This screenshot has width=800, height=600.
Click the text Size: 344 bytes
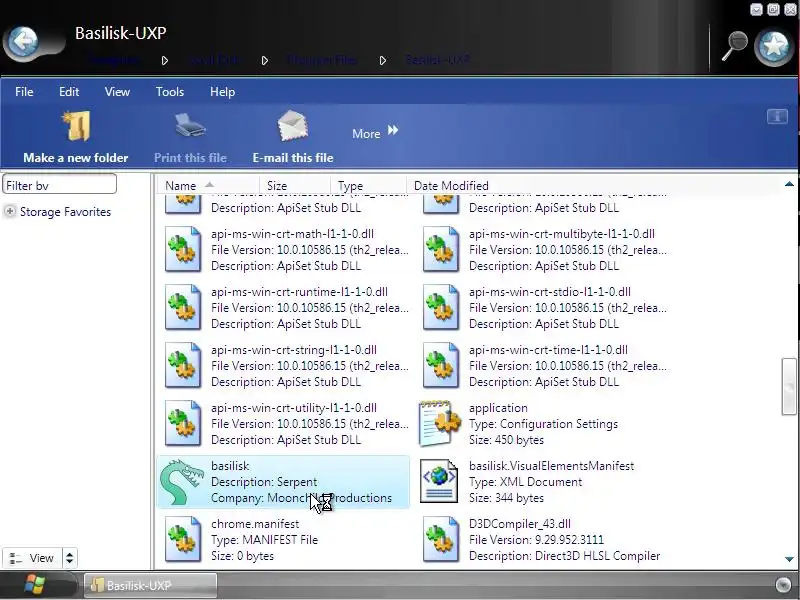point(506,498)
